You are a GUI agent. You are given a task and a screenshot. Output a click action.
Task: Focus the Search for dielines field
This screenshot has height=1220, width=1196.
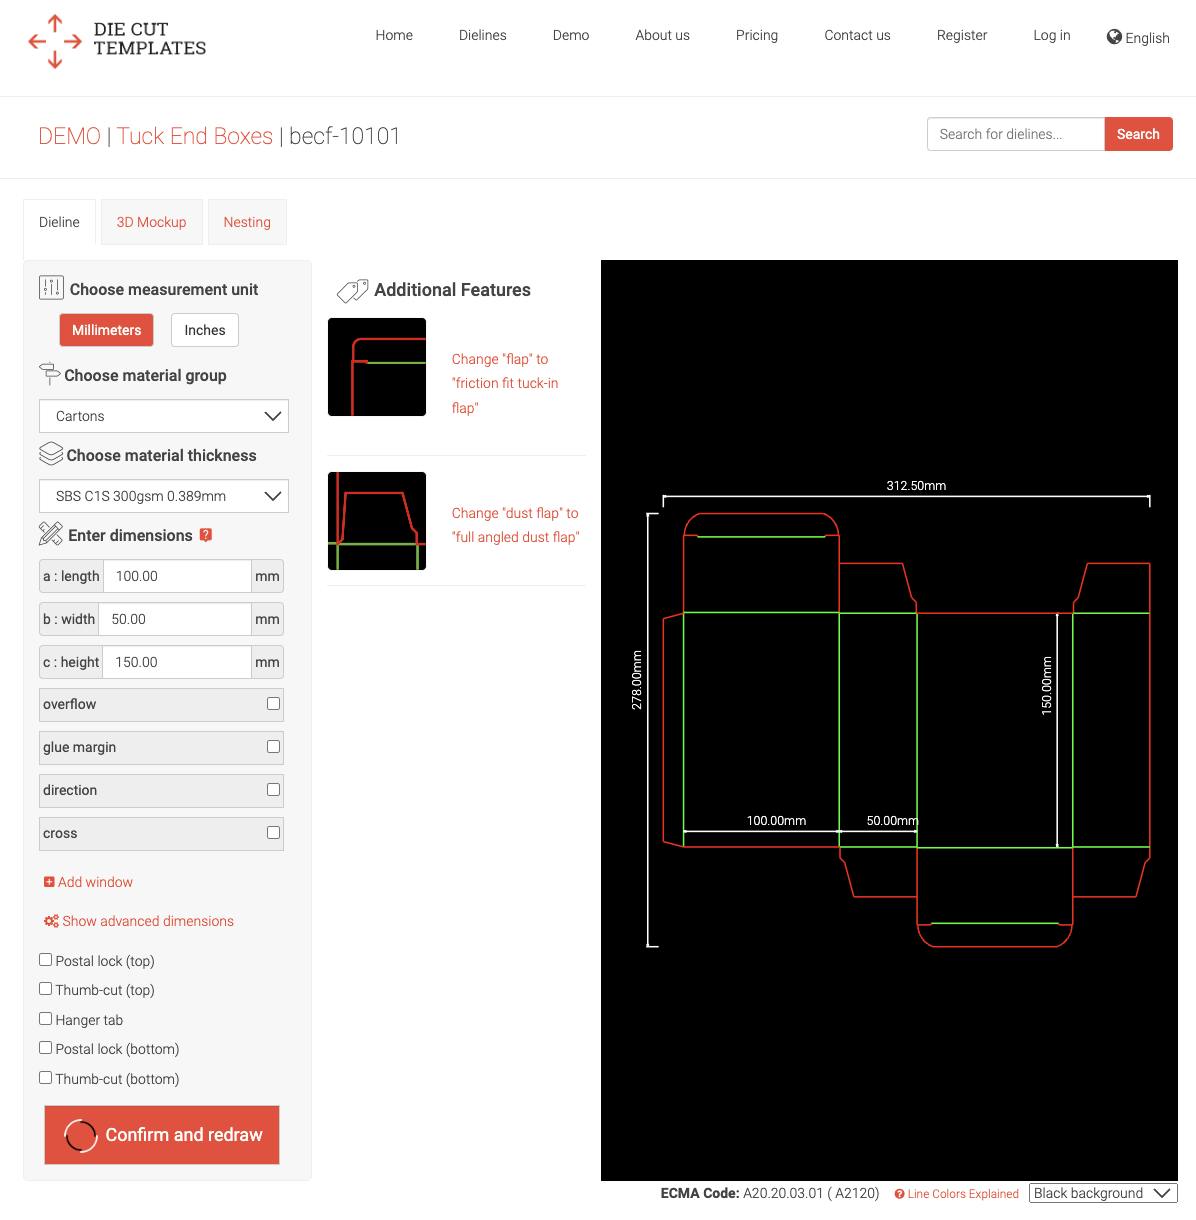pyautogui.click(x=1016, y=134)
